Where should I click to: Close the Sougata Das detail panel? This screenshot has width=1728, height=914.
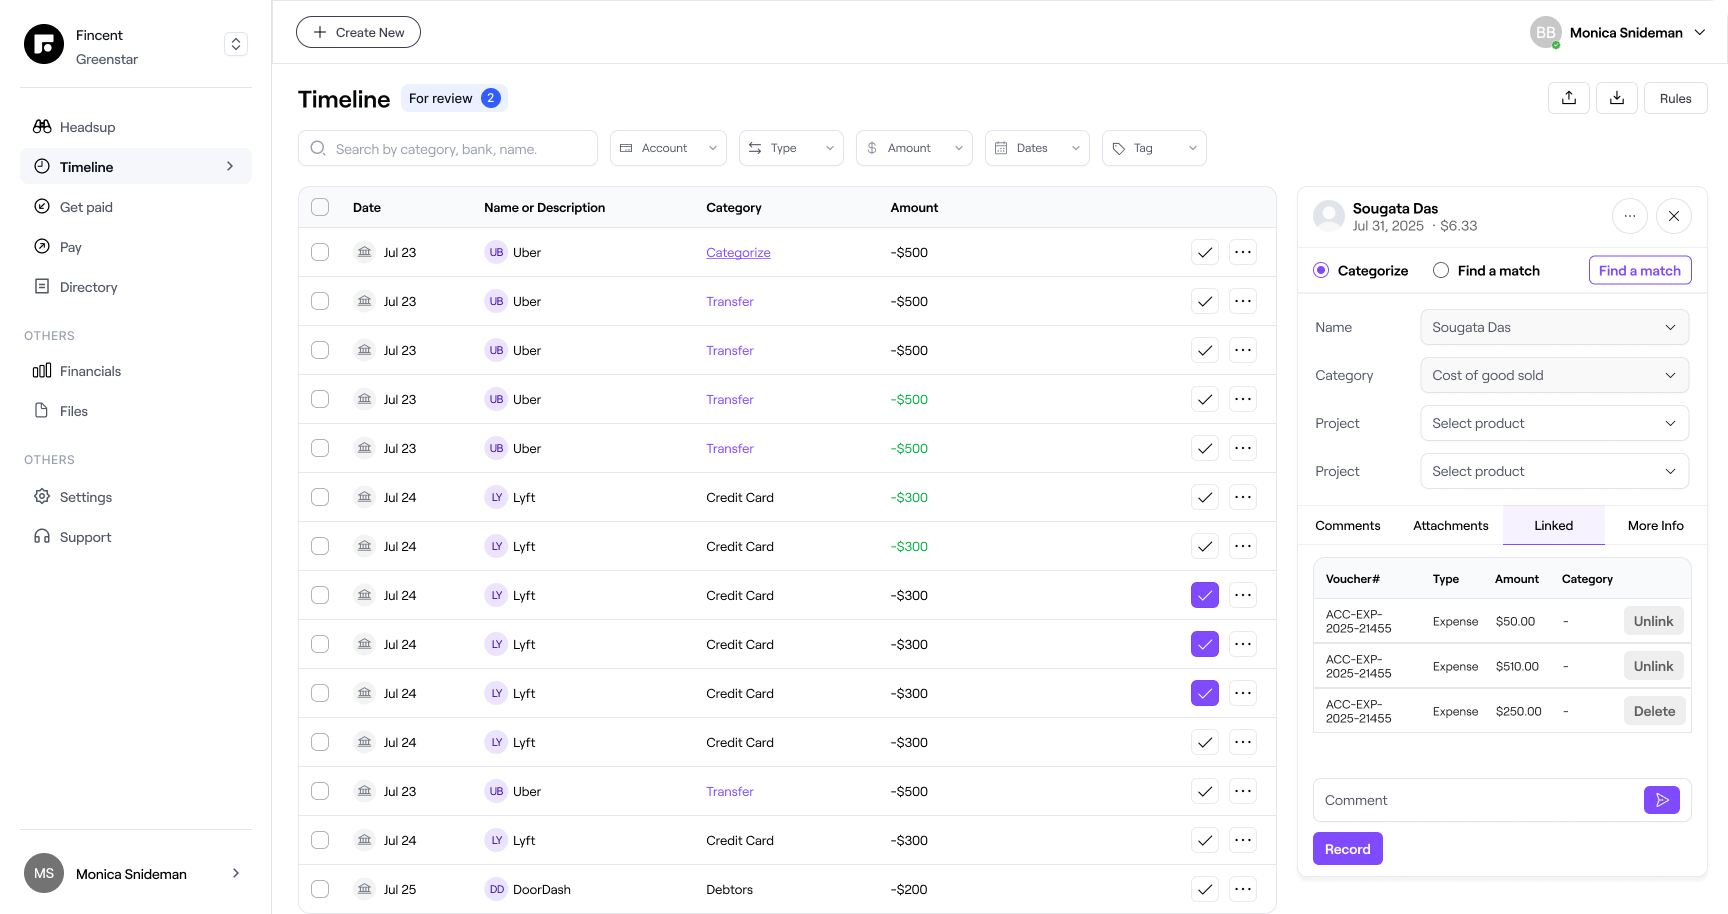pyautogui.click(x=1674, y=216)
